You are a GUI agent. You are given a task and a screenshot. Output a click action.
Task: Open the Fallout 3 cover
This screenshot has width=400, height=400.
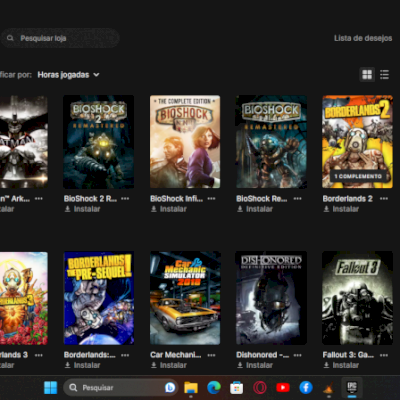[x=357, y=298]
